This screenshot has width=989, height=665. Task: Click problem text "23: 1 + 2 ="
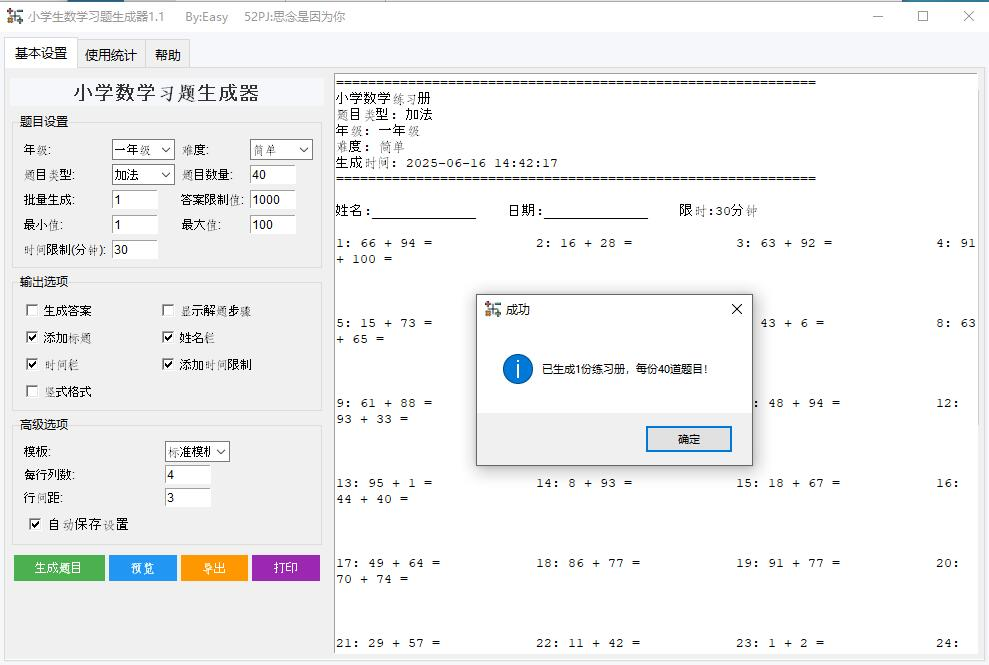click(780, 643)
